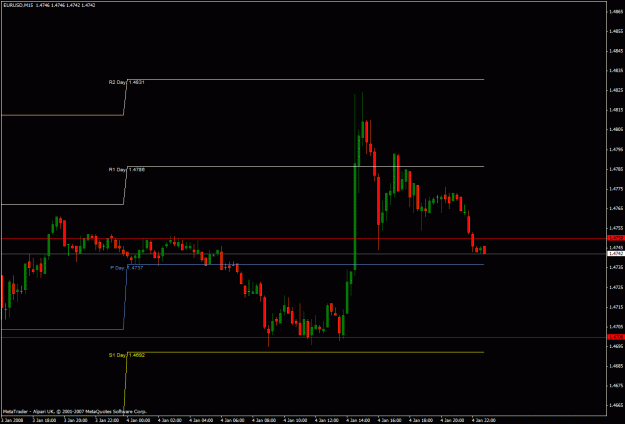Screen dimensions: 625x424
Task: Select the R1 Day 1.4788 pivot label
Action: (127, 169)
